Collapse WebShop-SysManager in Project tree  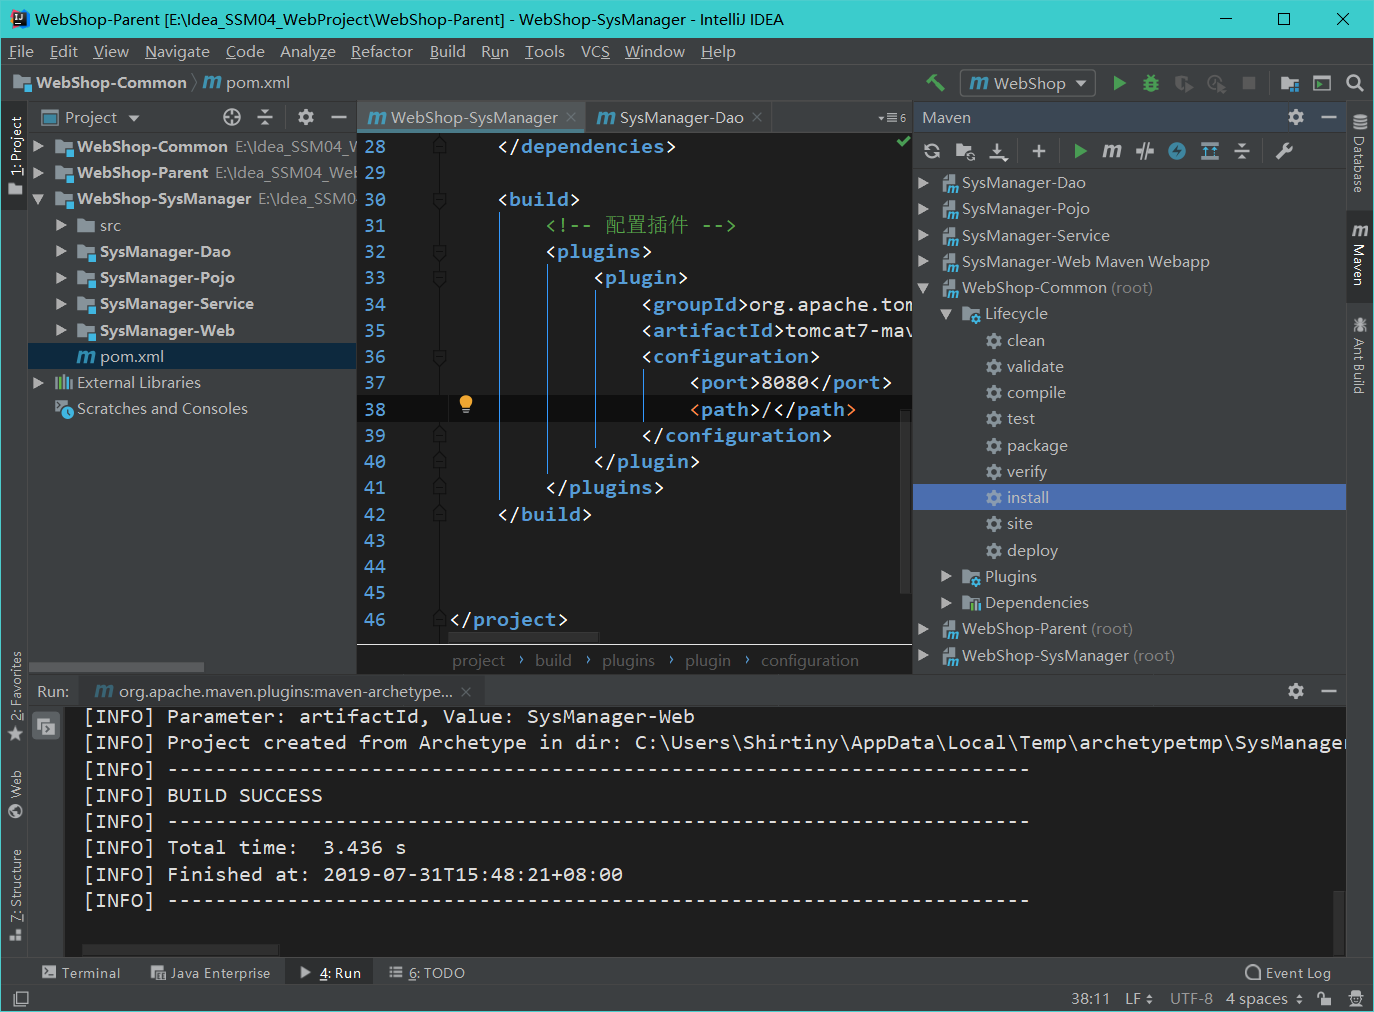pos(39,198)
